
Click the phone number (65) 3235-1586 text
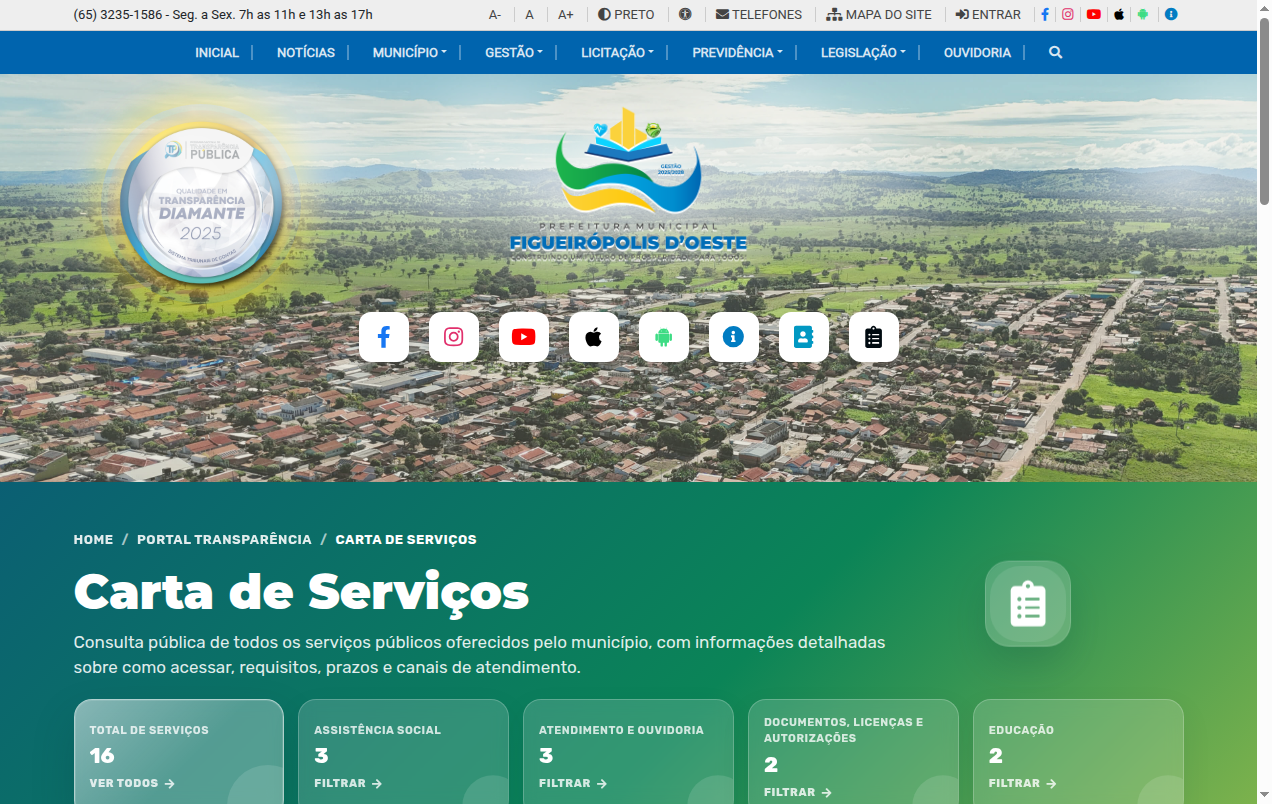[118, 15]
